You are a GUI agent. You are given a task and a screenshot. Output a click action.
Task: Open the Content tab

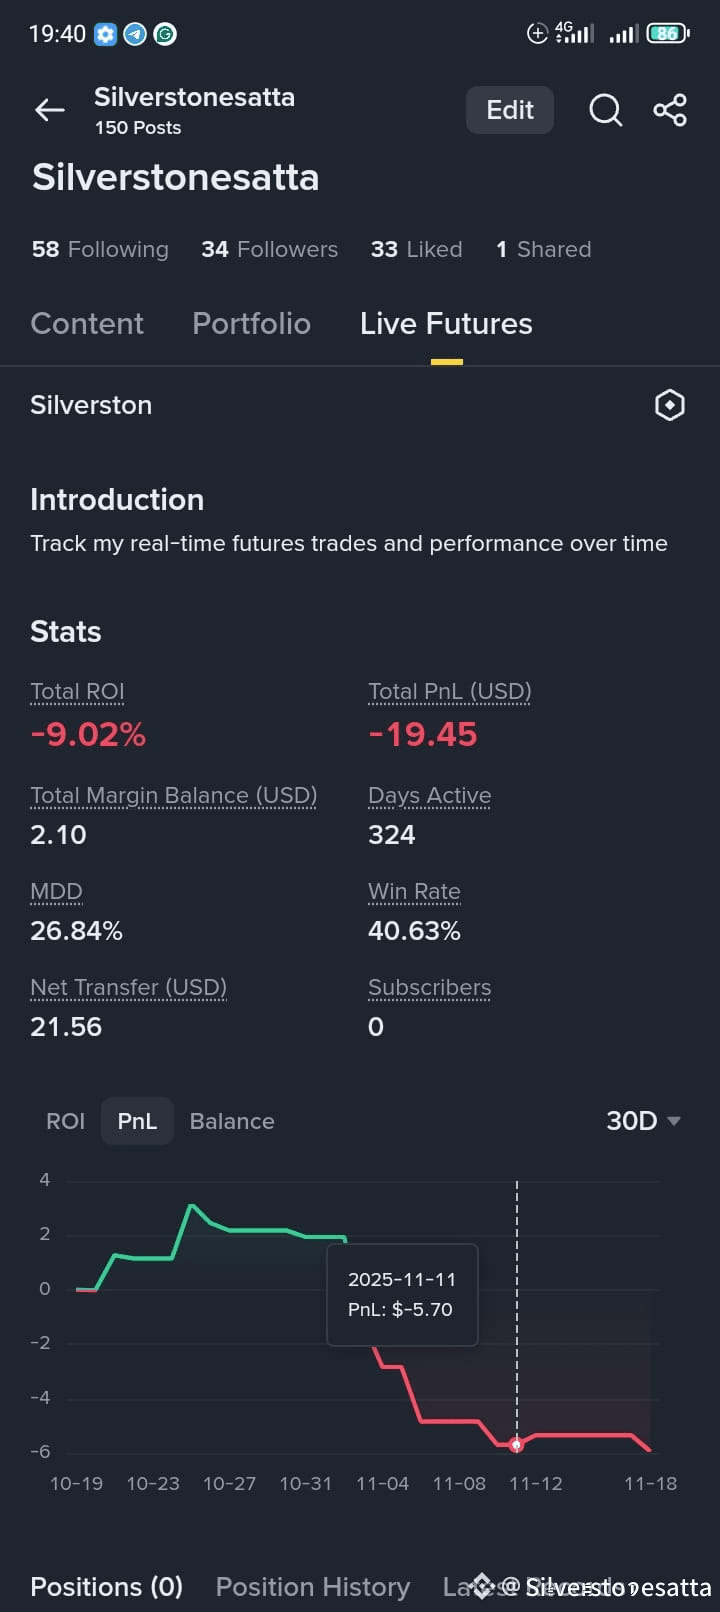(87, 324)
